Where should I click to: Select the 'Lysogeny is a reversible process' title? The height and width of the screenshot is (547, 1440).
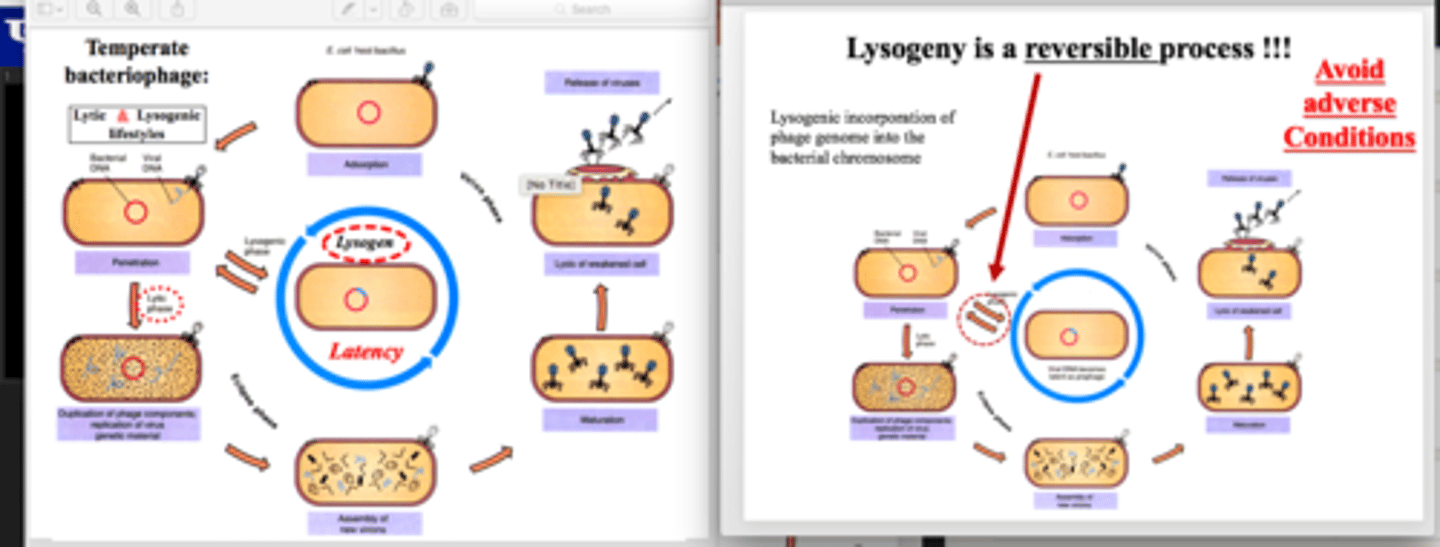click(1068, 48)
